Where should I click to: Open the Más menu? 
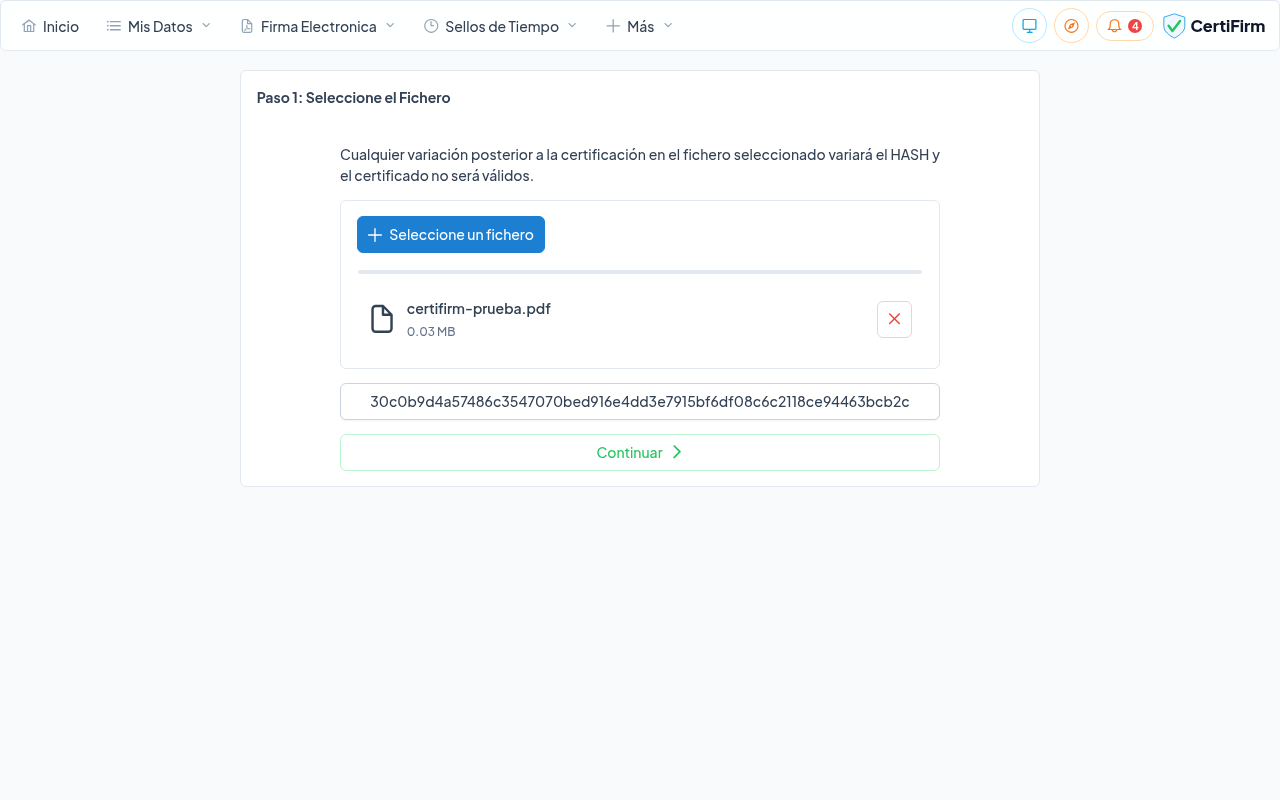[640, 26]
